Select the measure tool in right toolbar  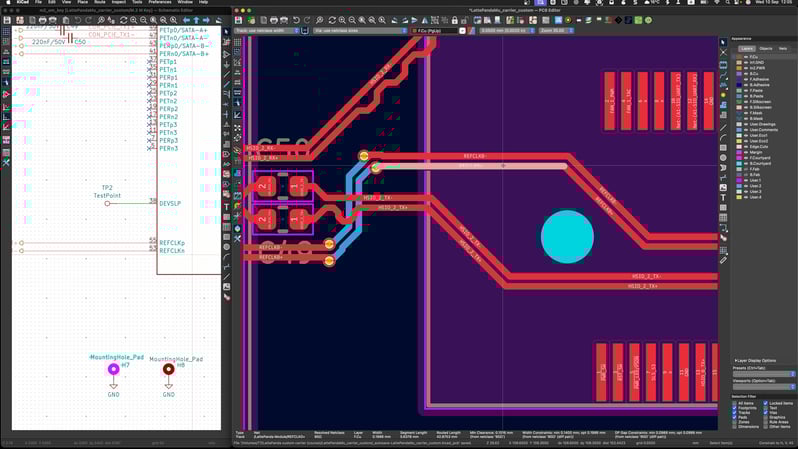[x=723, y=260]
